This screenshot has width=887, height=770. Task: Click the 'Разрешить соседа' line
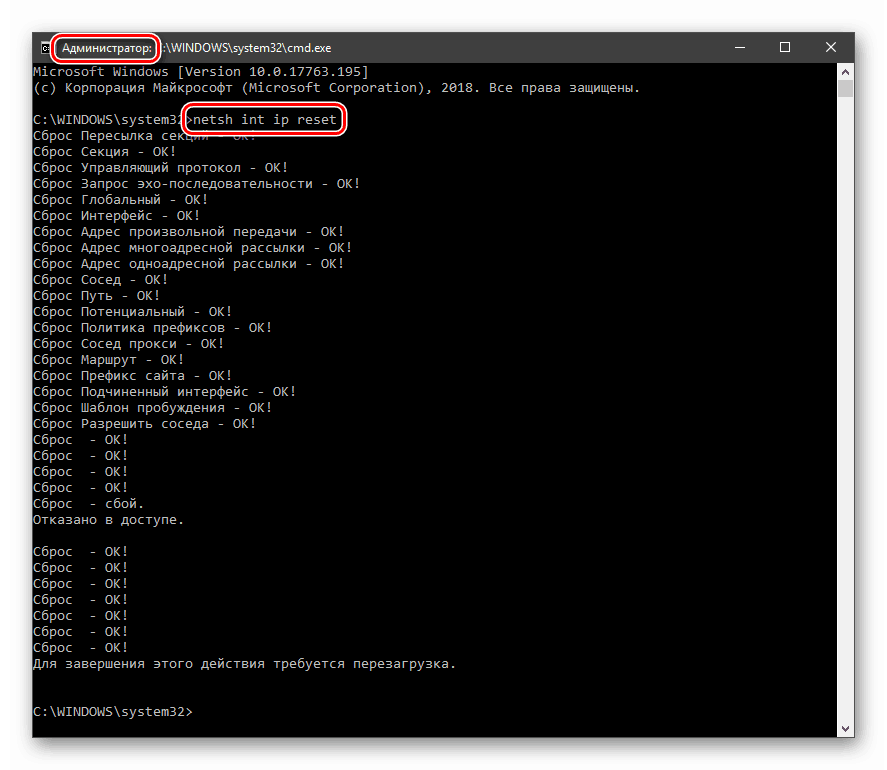pyautogui.click(x=145, y=423)
